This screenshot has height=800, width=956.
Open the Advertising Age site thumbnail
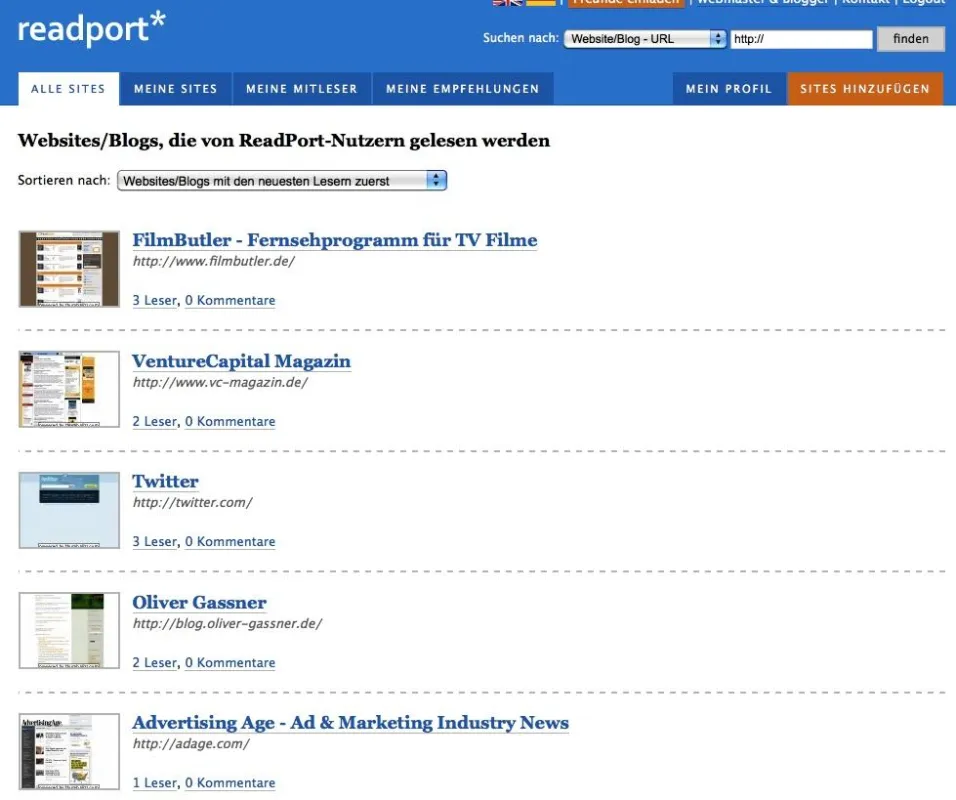pyautogui.click(x=69, y=752)
